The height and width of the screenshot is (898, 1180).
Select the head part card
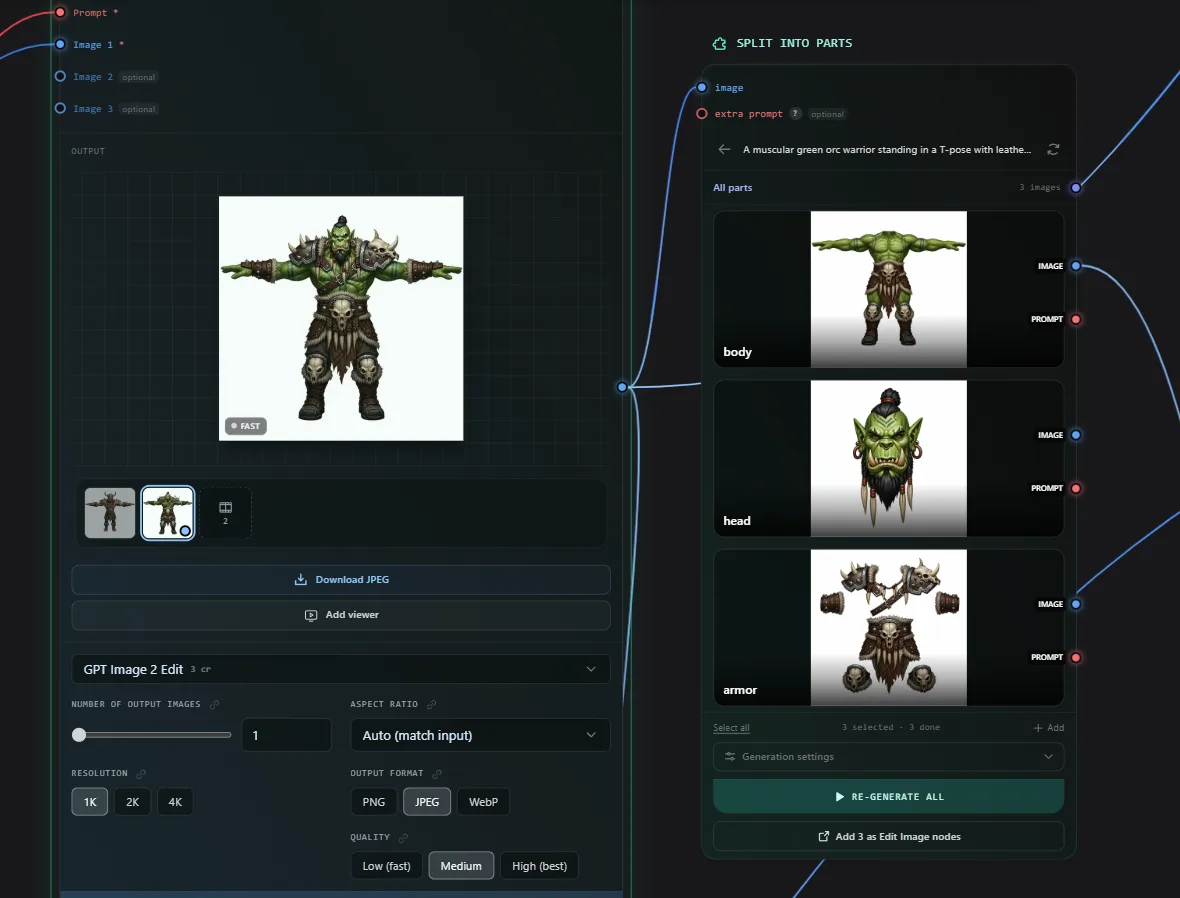click(x=889, y=458)
